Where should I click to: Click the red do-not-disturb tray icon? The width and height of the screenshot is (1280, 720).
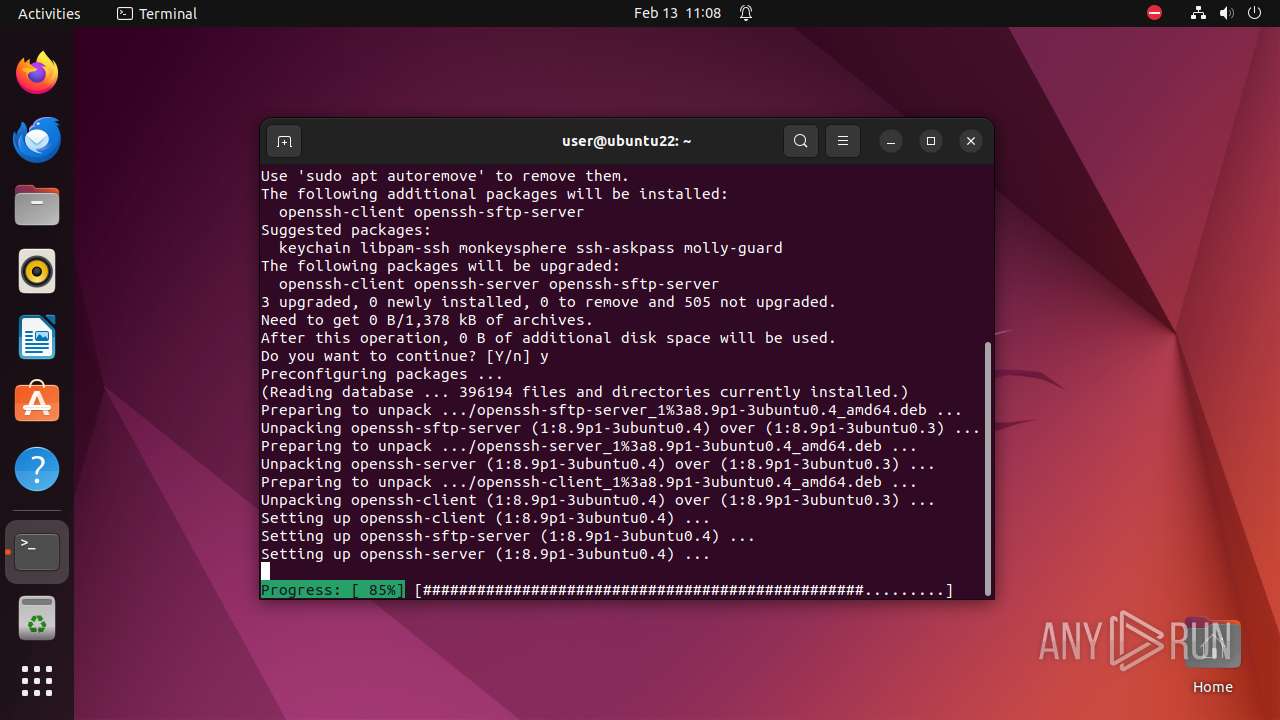tap(1155, 13)
